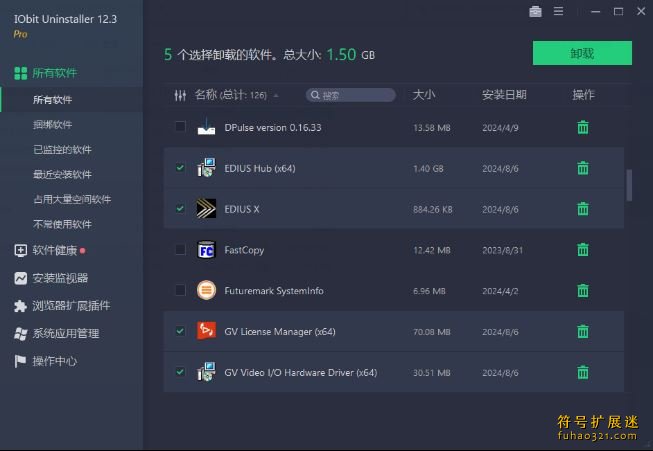Uncheck the EDIUS X checkbox

click(180, 208)
